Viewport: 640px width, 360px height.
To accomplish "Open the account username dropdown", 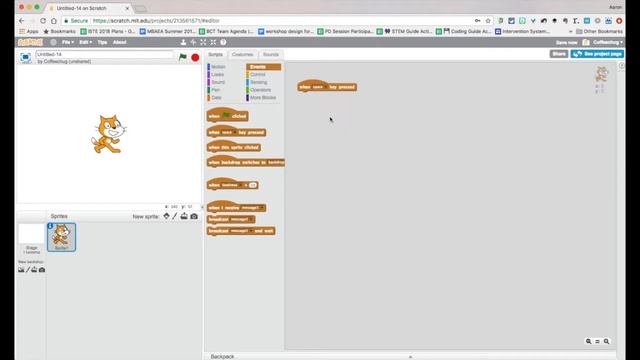I will (x=608, y=42).
